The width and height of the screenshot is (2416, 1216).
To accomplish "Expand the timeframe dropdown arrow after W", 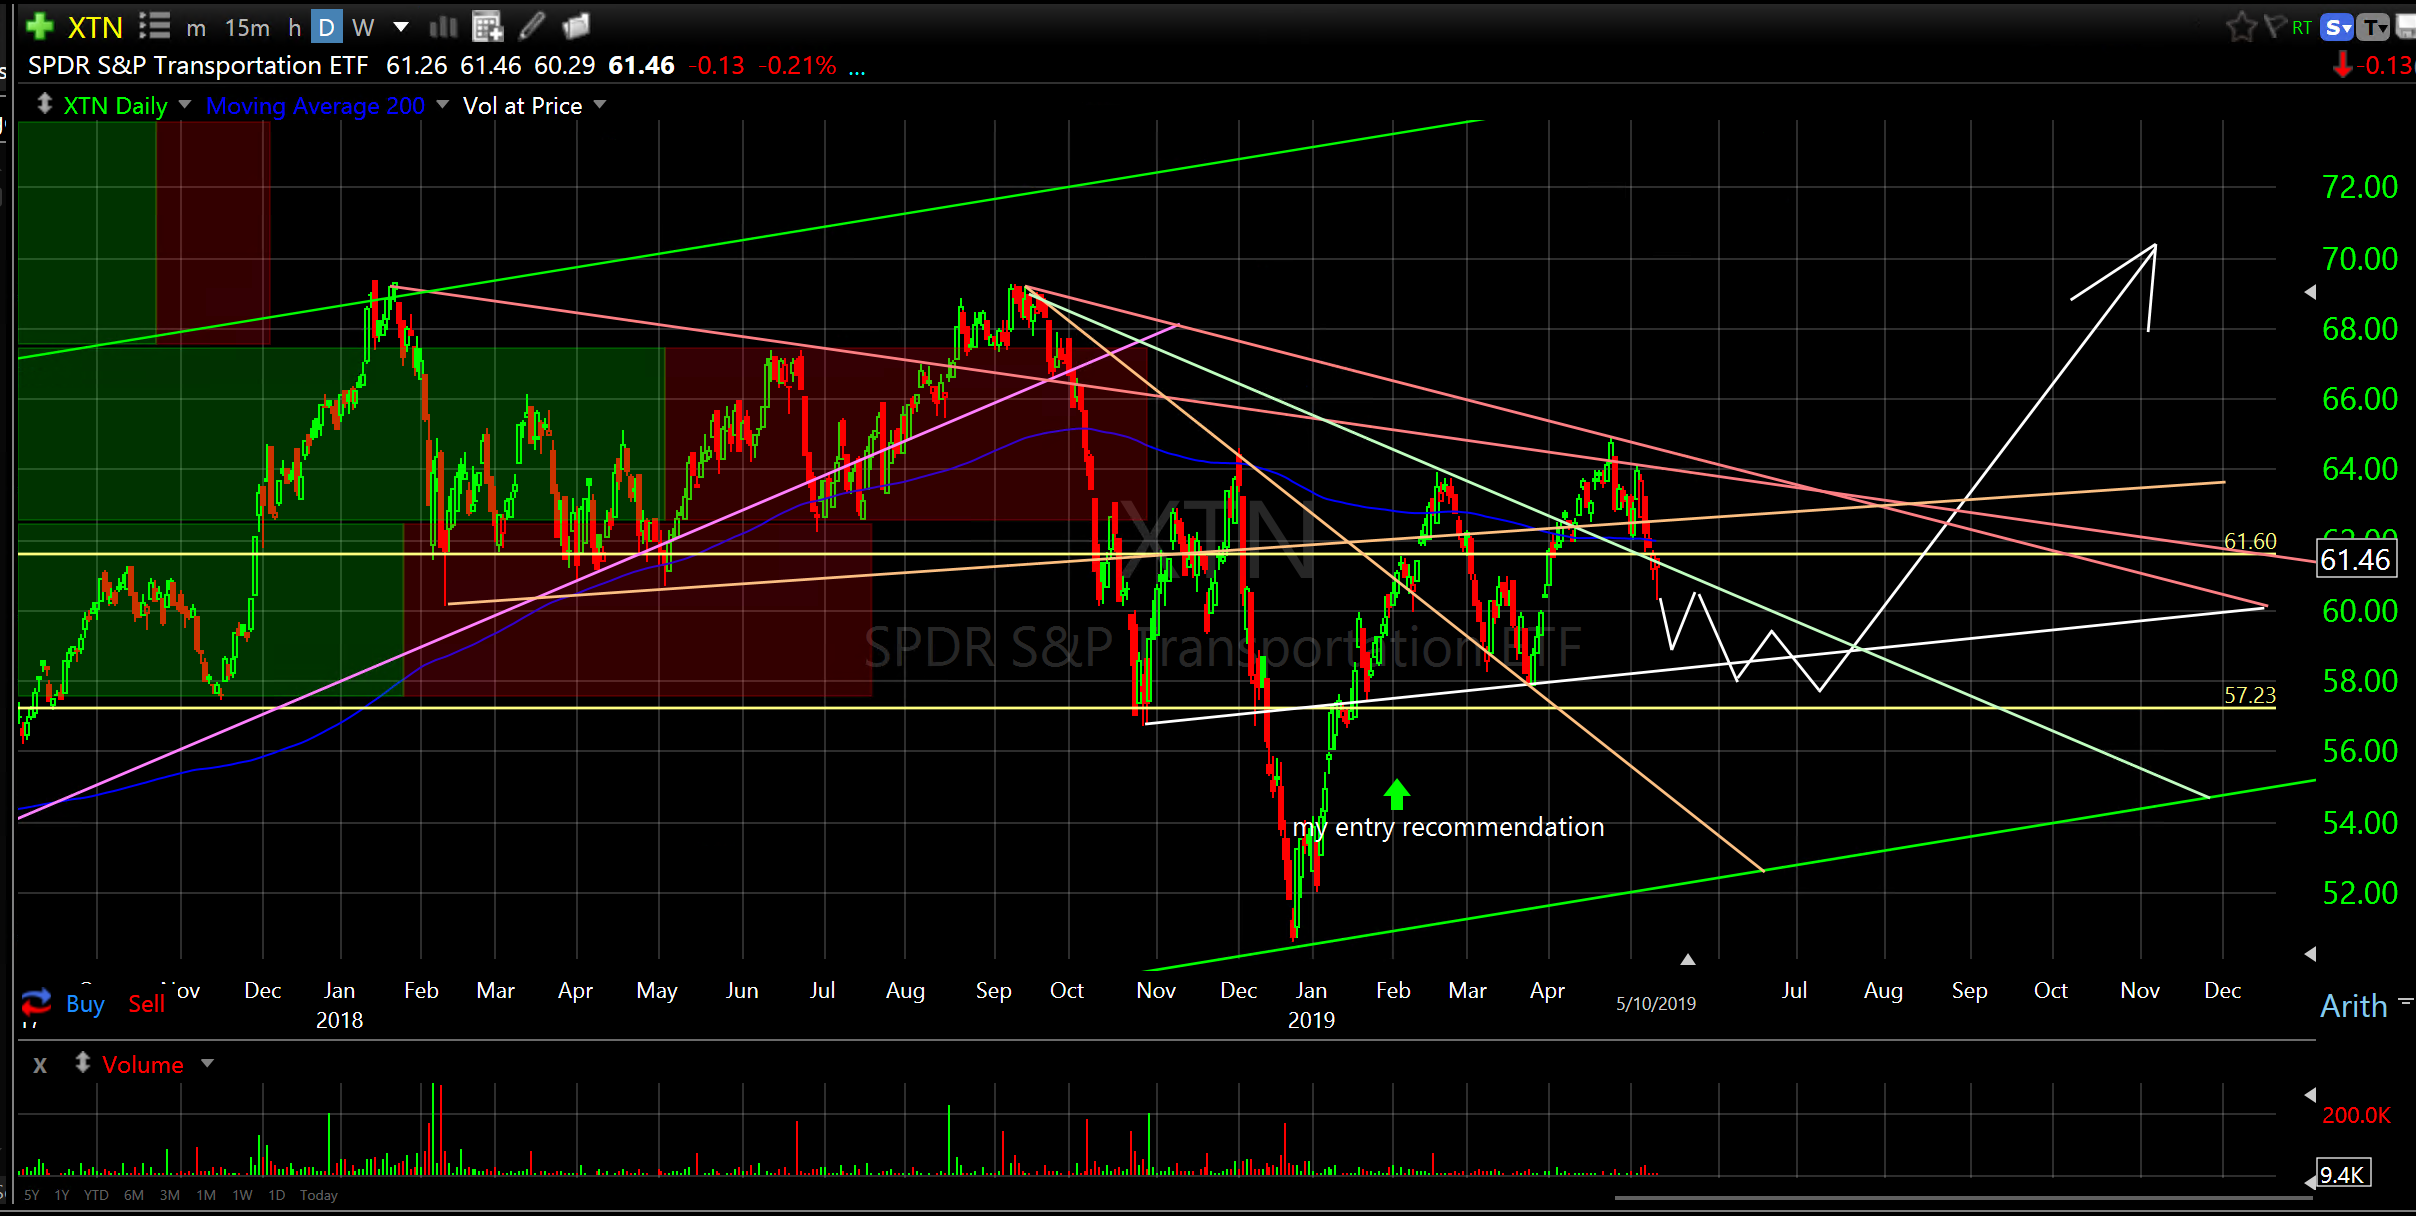I will [x=401, y=27].
